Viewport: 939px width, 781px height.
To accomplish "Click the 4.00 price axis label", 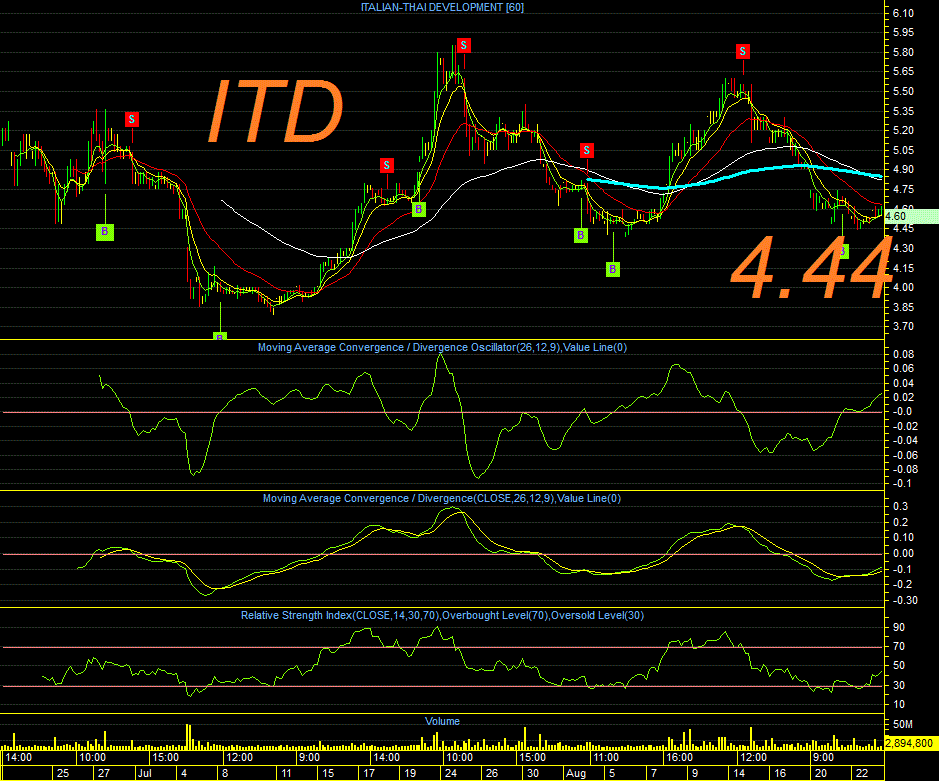I will click(x=903, y=287).
